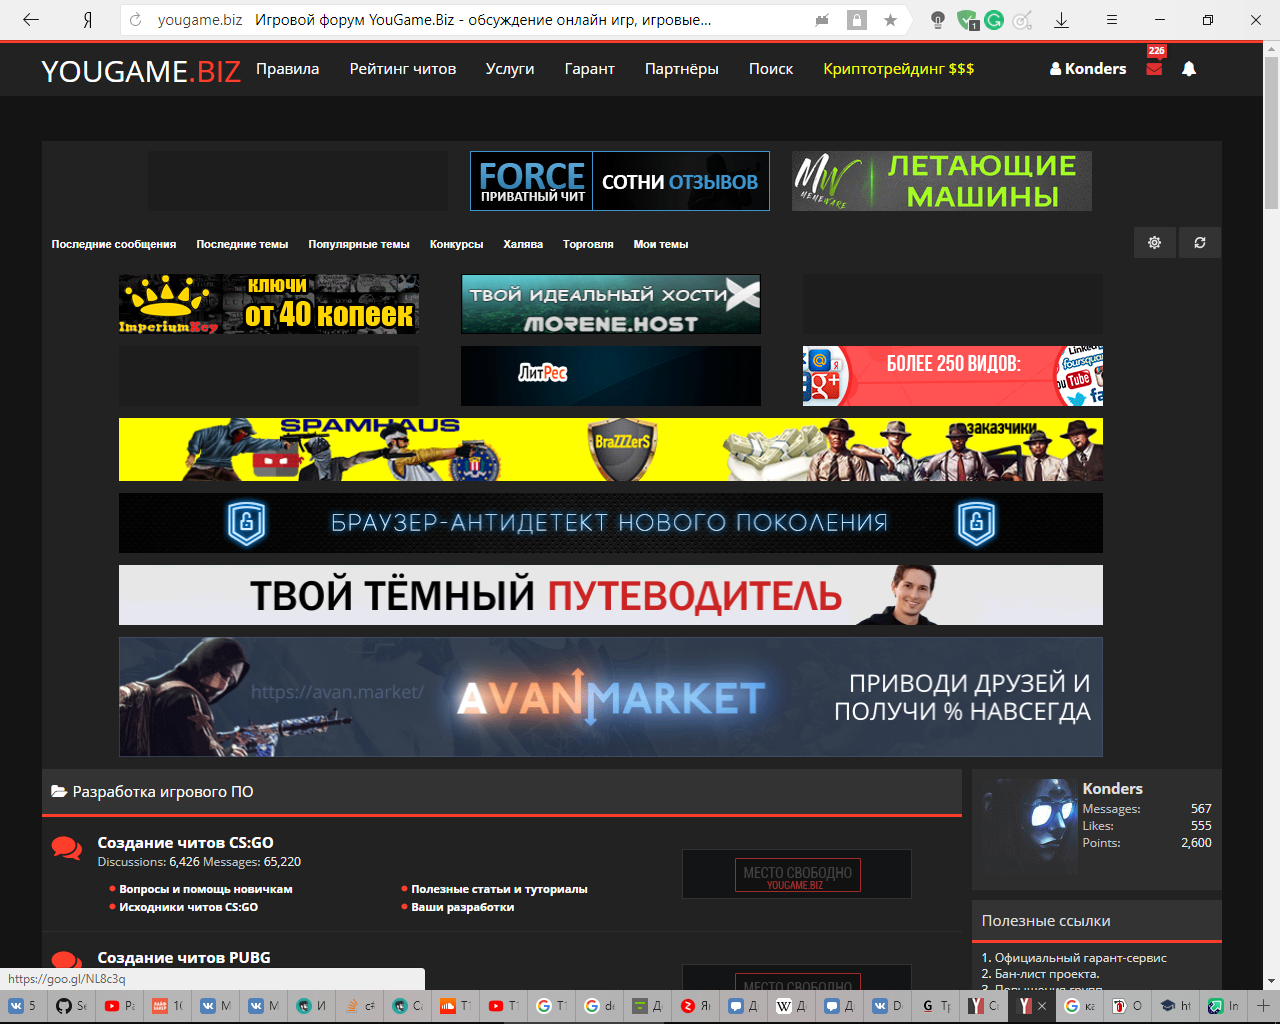
Task: Open the Konders user profile menu
Action: 1088,69
